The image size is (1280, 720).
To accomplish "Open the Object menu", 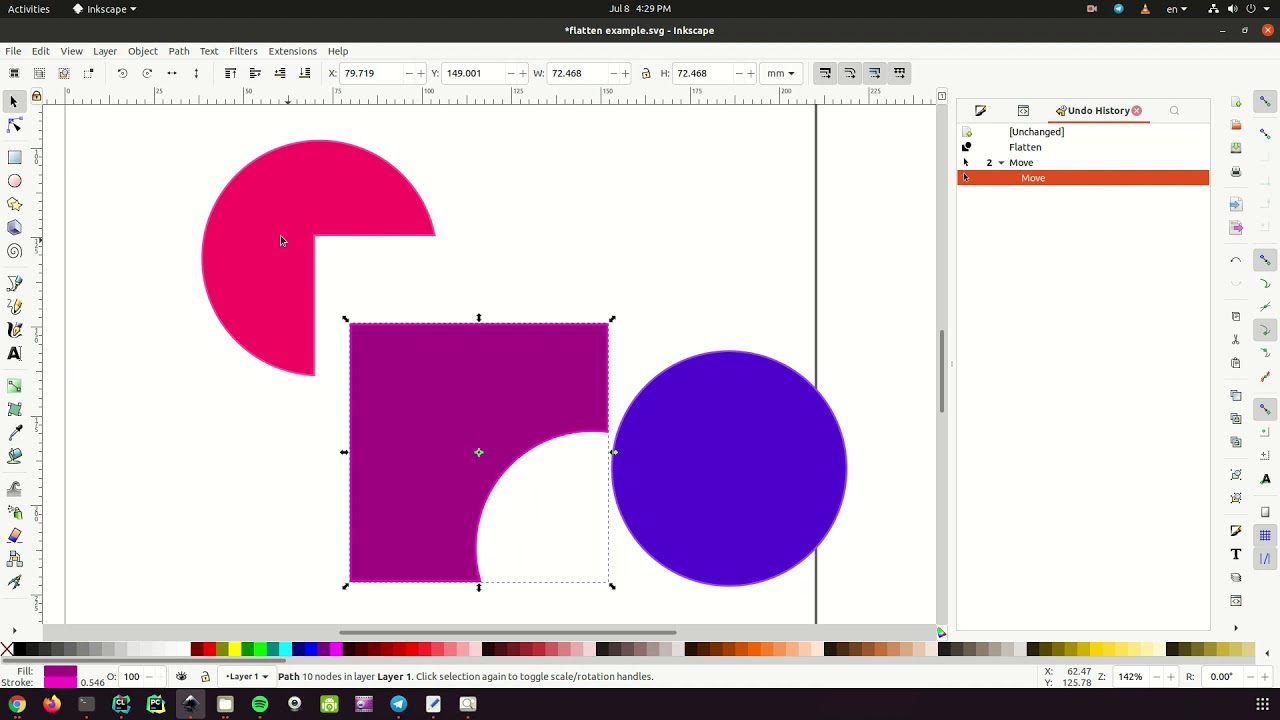I will pyautogui.click(x=142, y=51).
